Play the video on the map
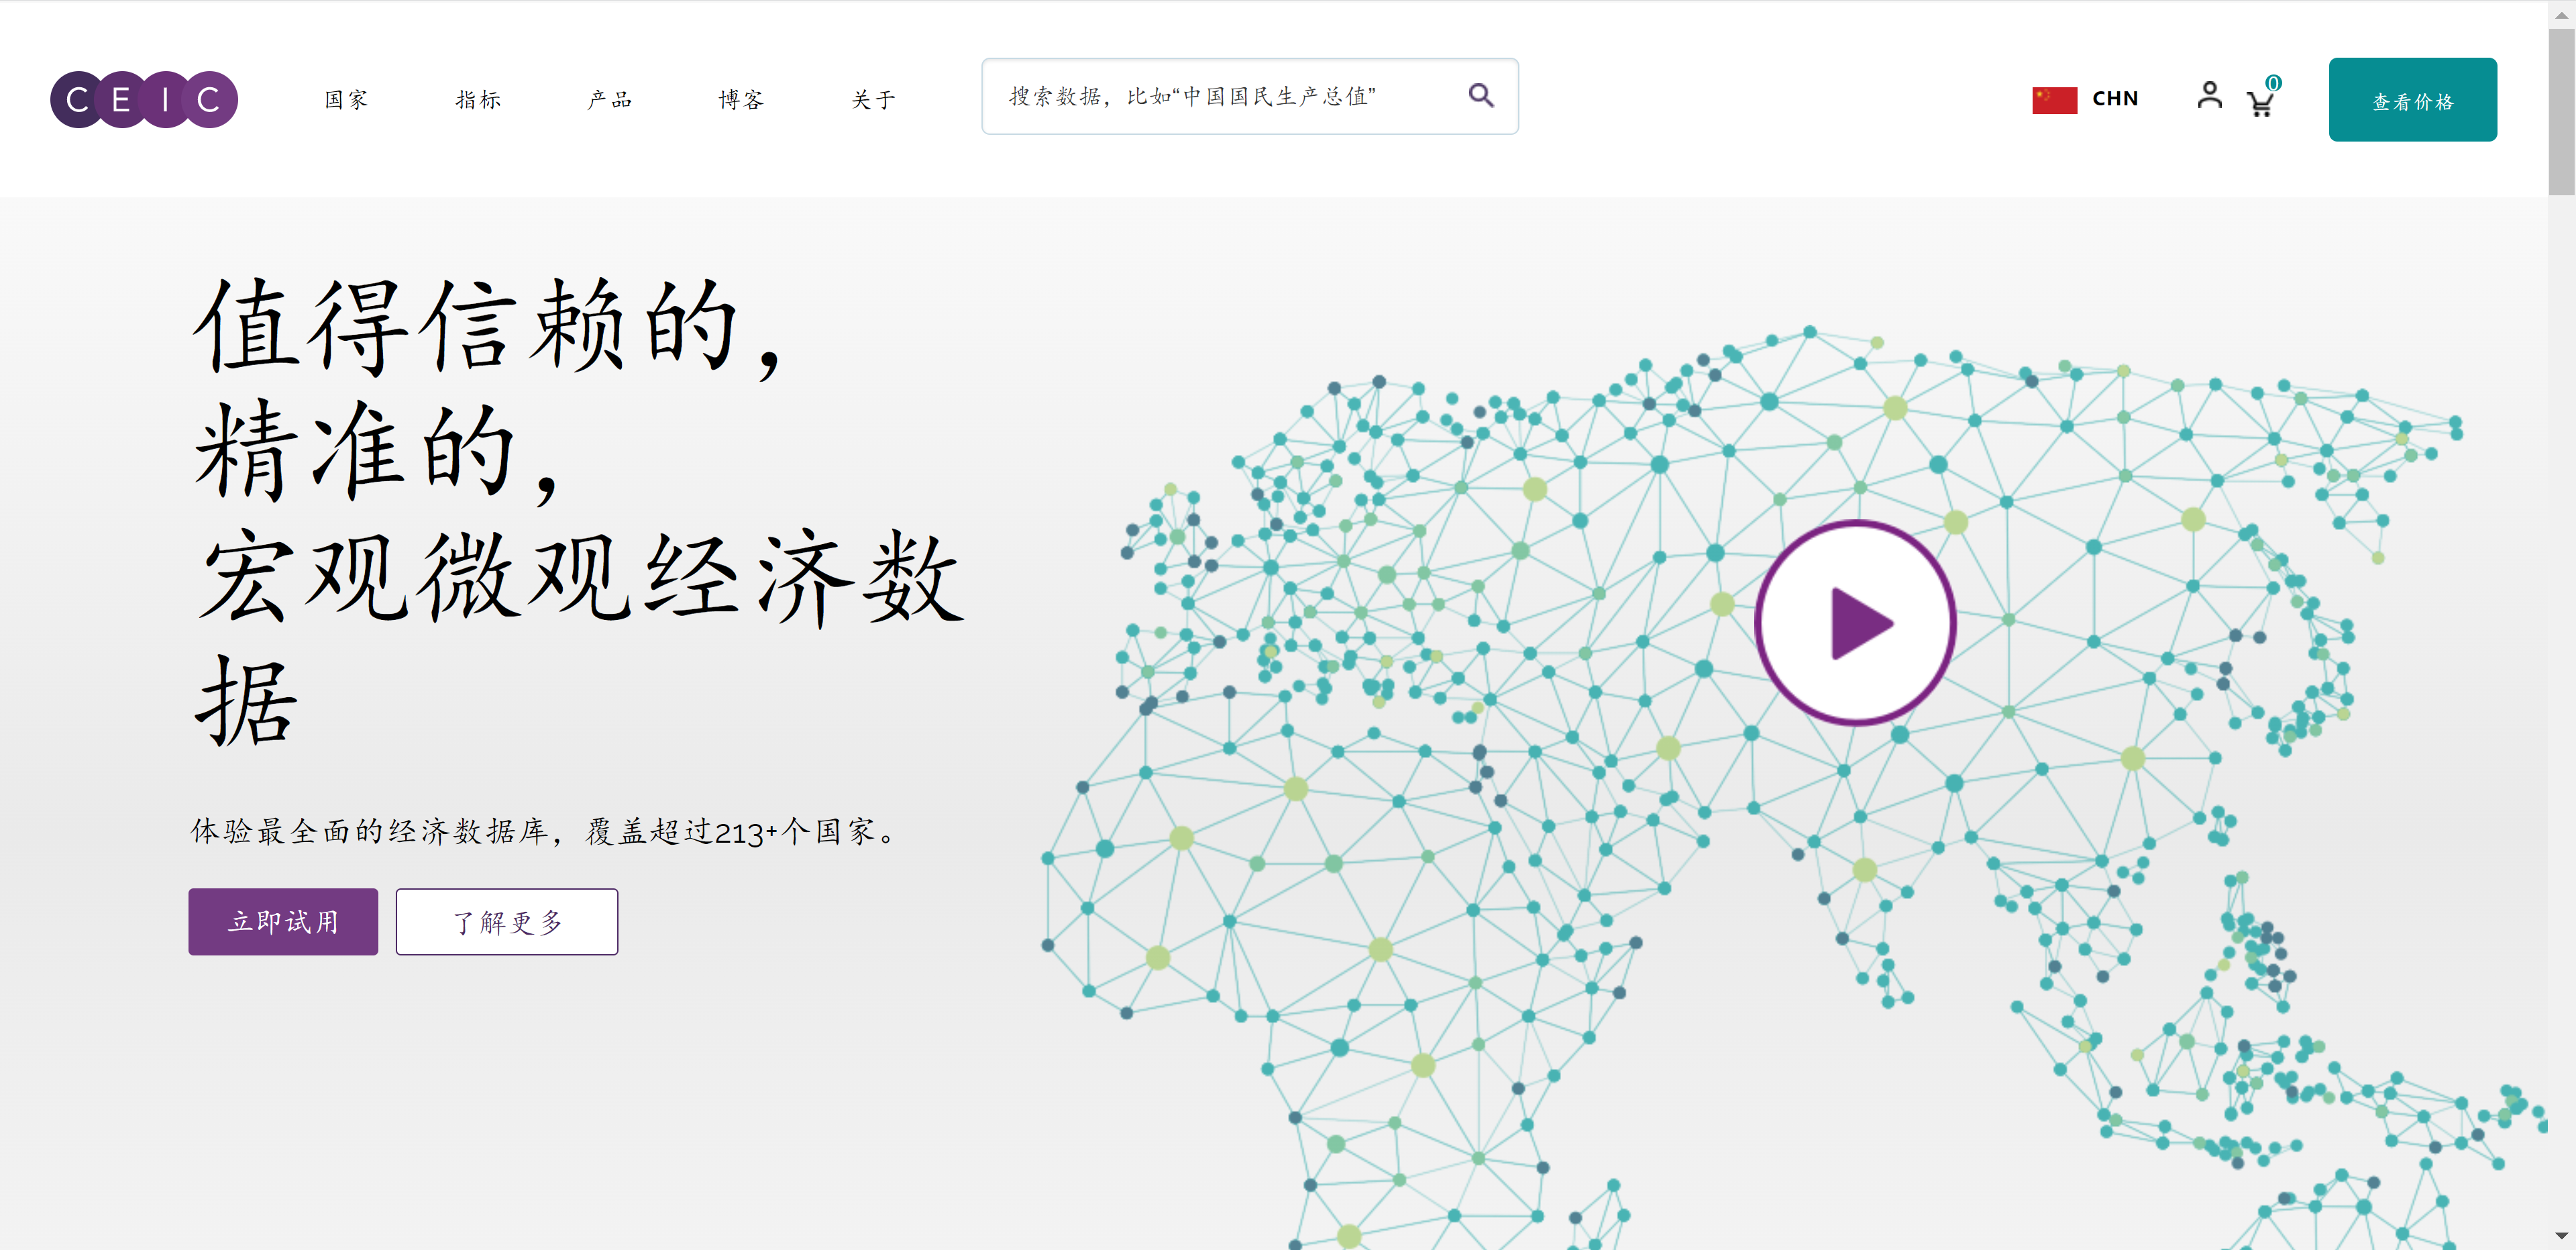The image size is (2576, 1250). tap(1855, 623)
